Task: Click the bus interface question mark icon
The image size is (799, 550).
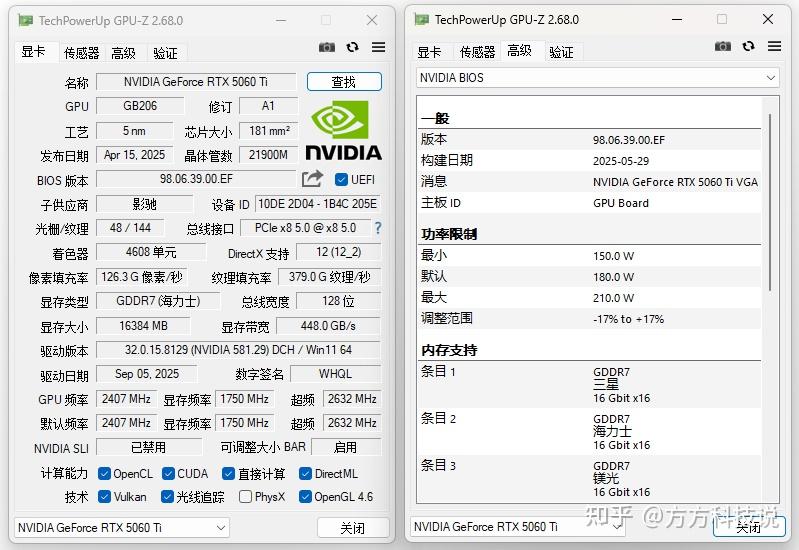Action: tap(378, 228)
